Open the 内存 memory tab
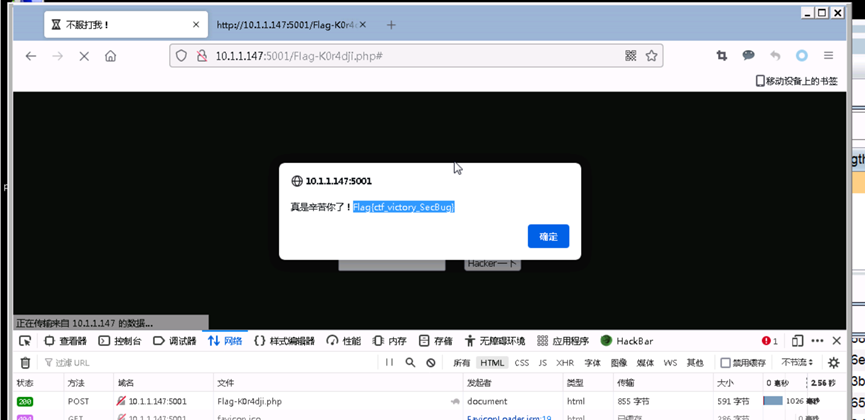Screen dimensions: 865x420 coord(389,341)
